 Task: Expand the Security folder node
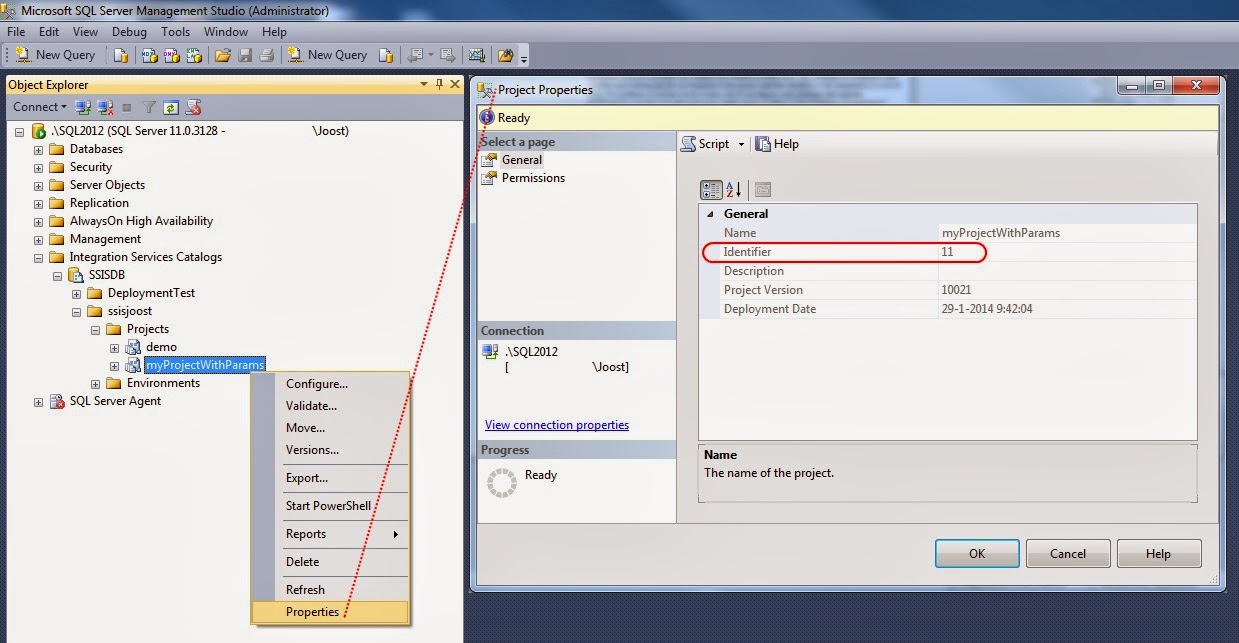pyautogui.click(x=39, y=167)
